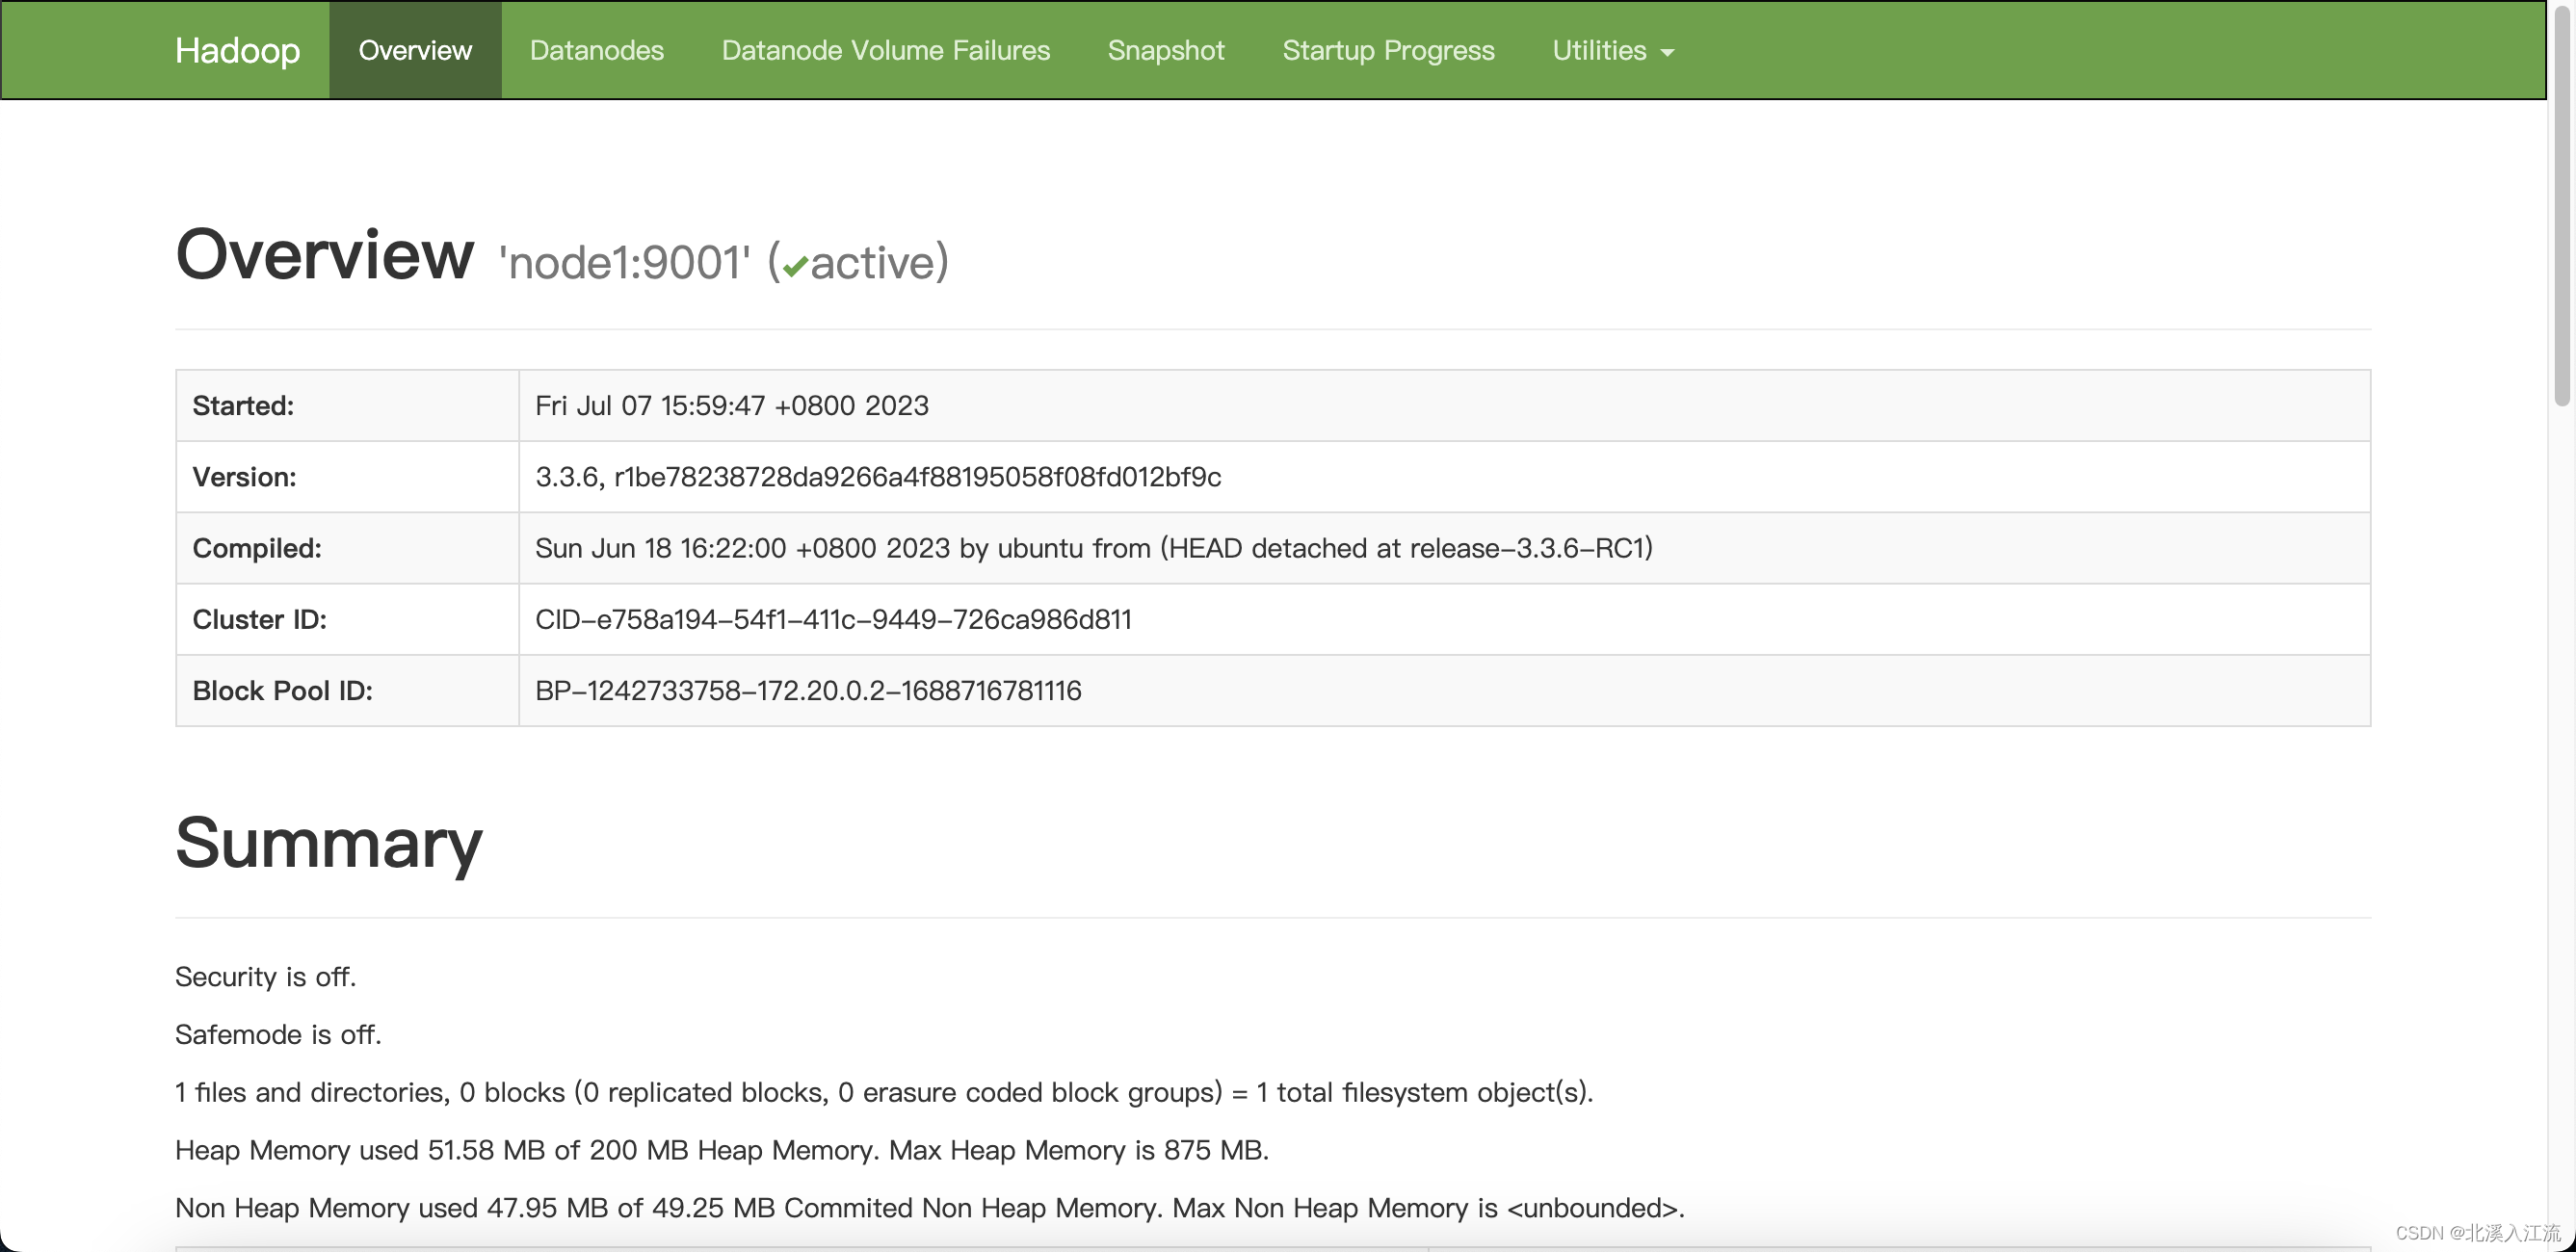Screen dimensions: 2576x1252
Task: Click the 'Safemode is off.' line
Action: (x=278, y=1034)
